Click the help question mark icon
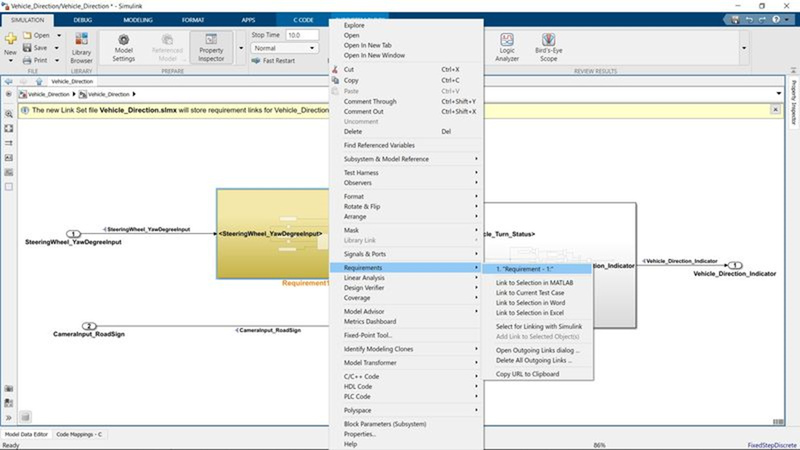 776,19
